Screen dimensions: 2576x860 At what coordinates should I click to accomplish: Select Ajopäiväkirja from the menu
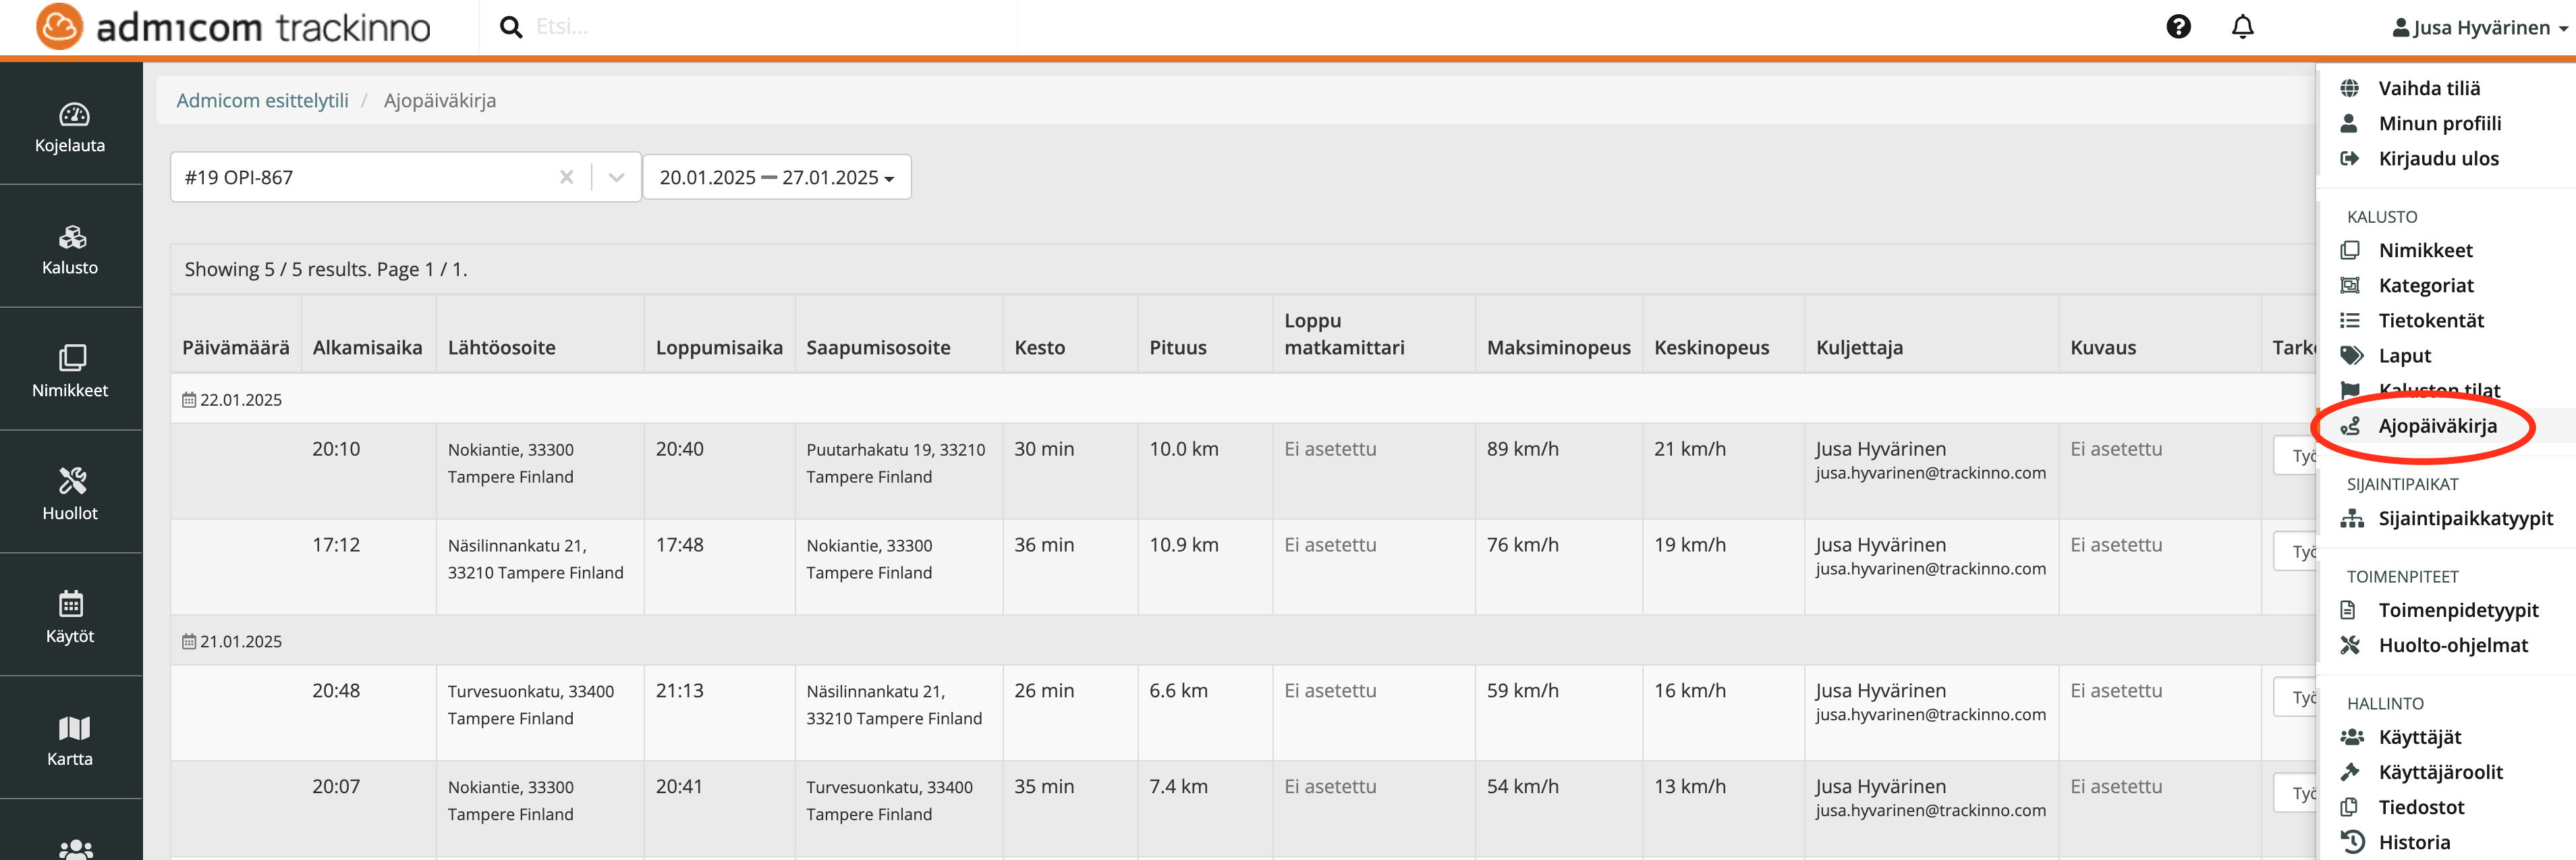coord(2436,426)
